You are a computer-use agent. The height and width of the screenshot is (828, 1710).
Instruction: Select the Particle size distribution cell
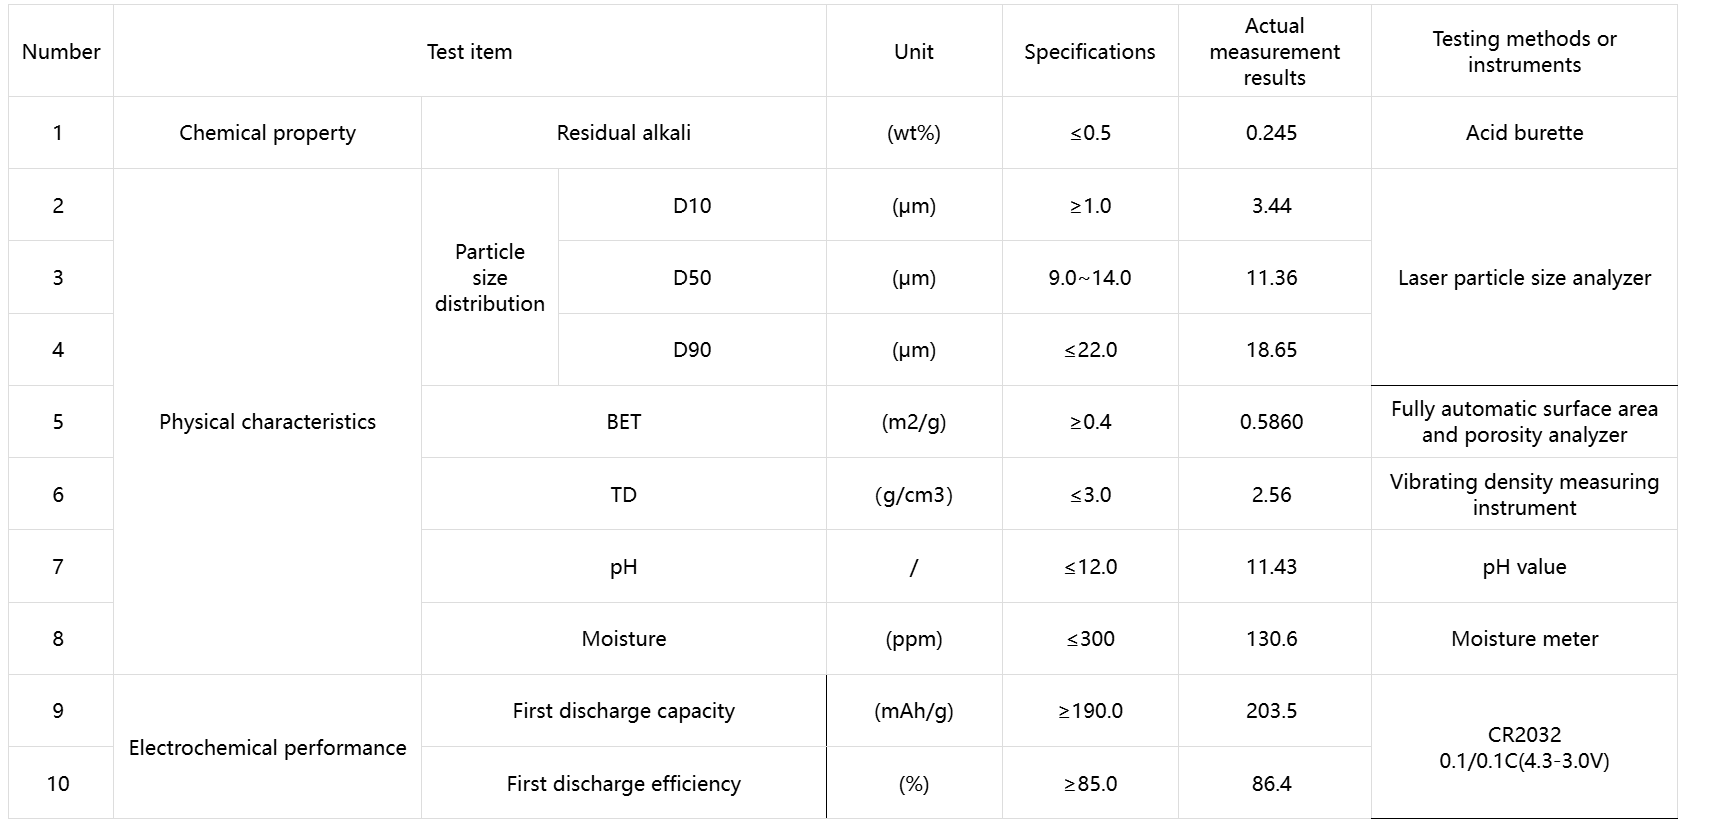(489, 278)
